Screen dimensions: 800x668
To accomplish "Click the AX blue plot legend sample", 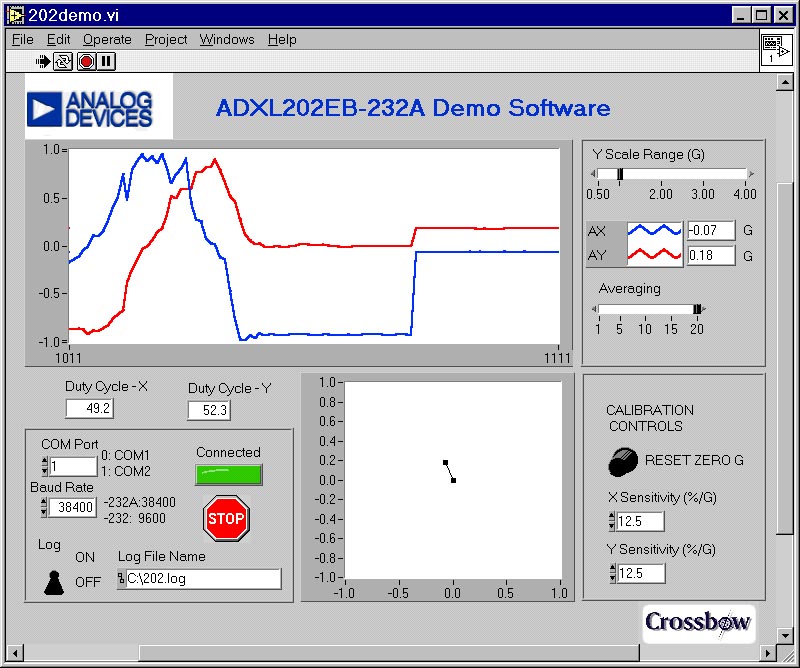I will pos(654,231).
